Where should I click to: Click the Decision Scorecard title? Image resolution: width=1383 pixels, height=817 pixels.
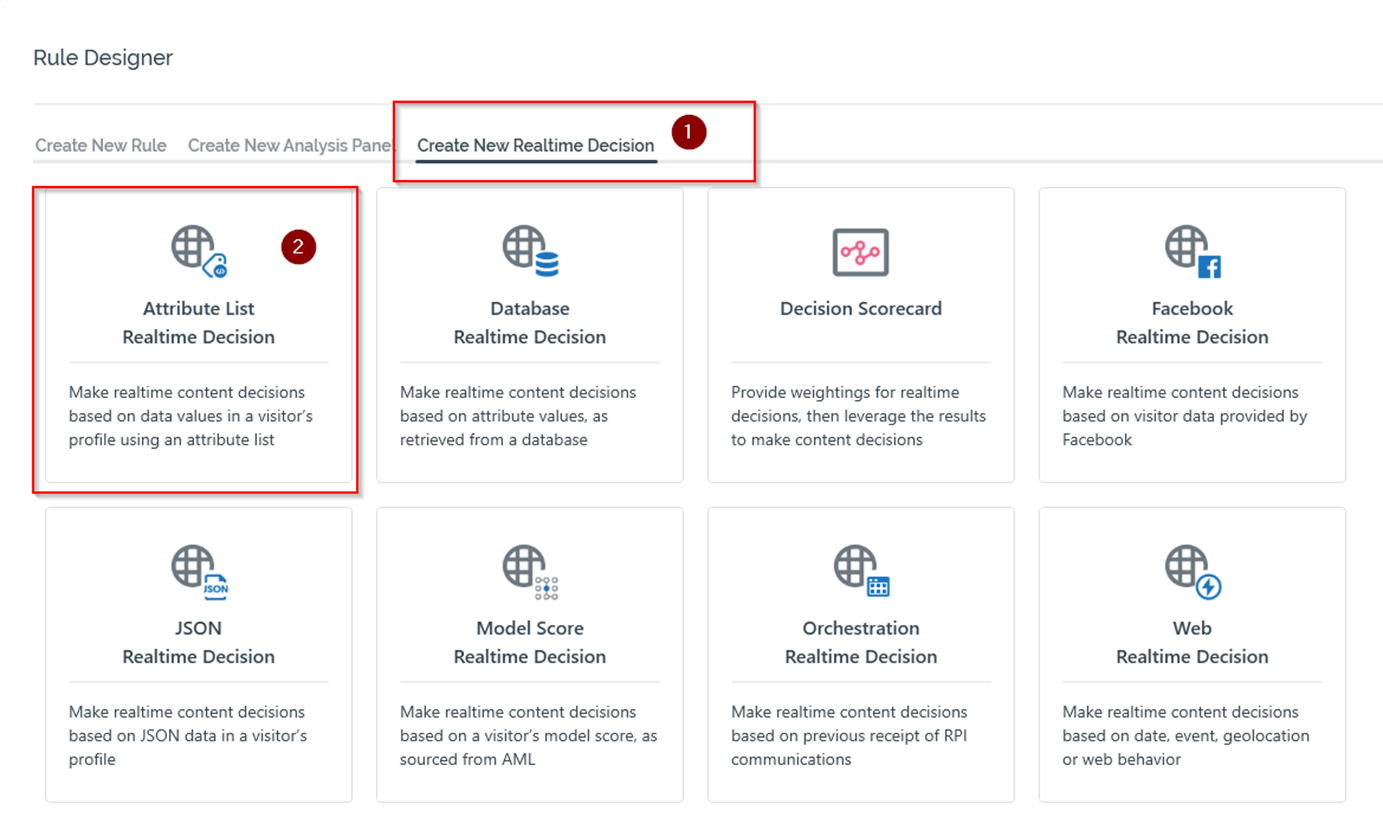tap(860, 309)
